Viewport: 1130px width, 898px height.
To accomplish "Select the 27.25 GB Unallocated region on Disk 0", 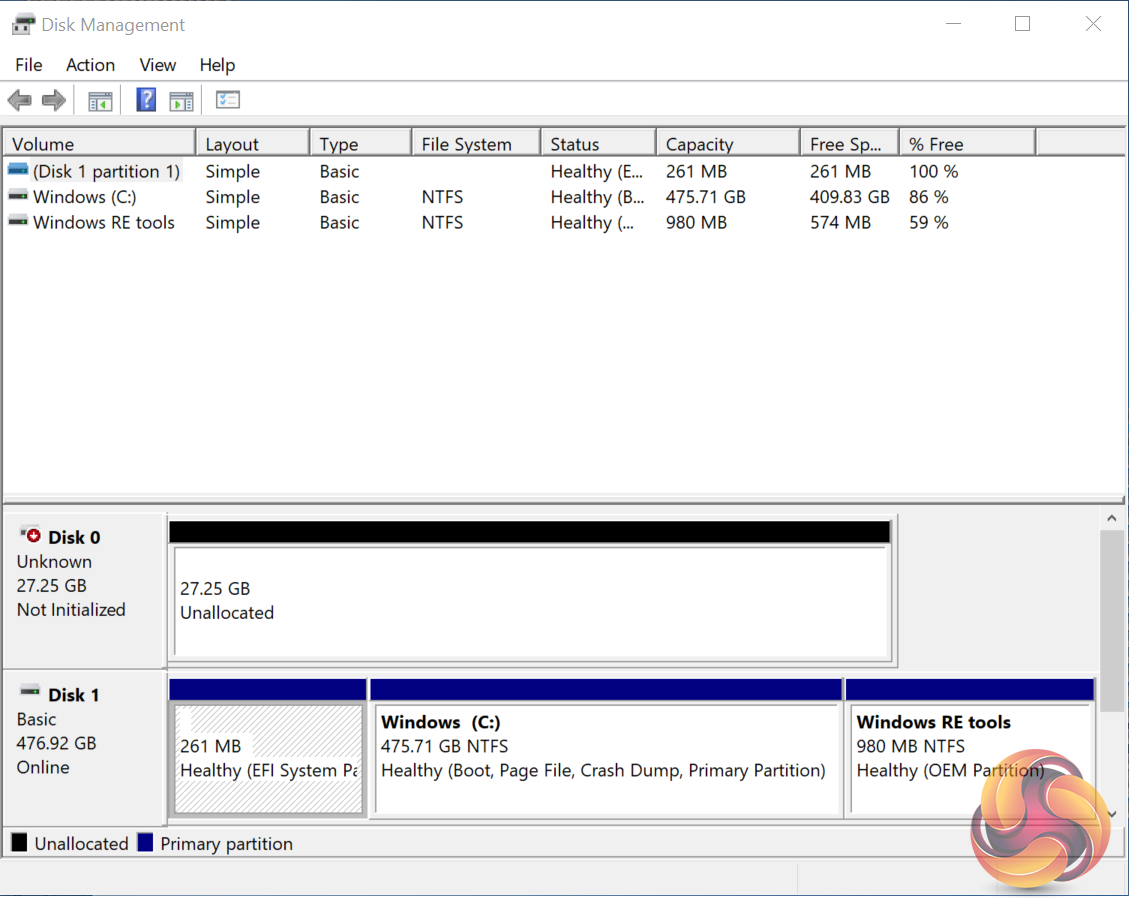I will 530,590.
